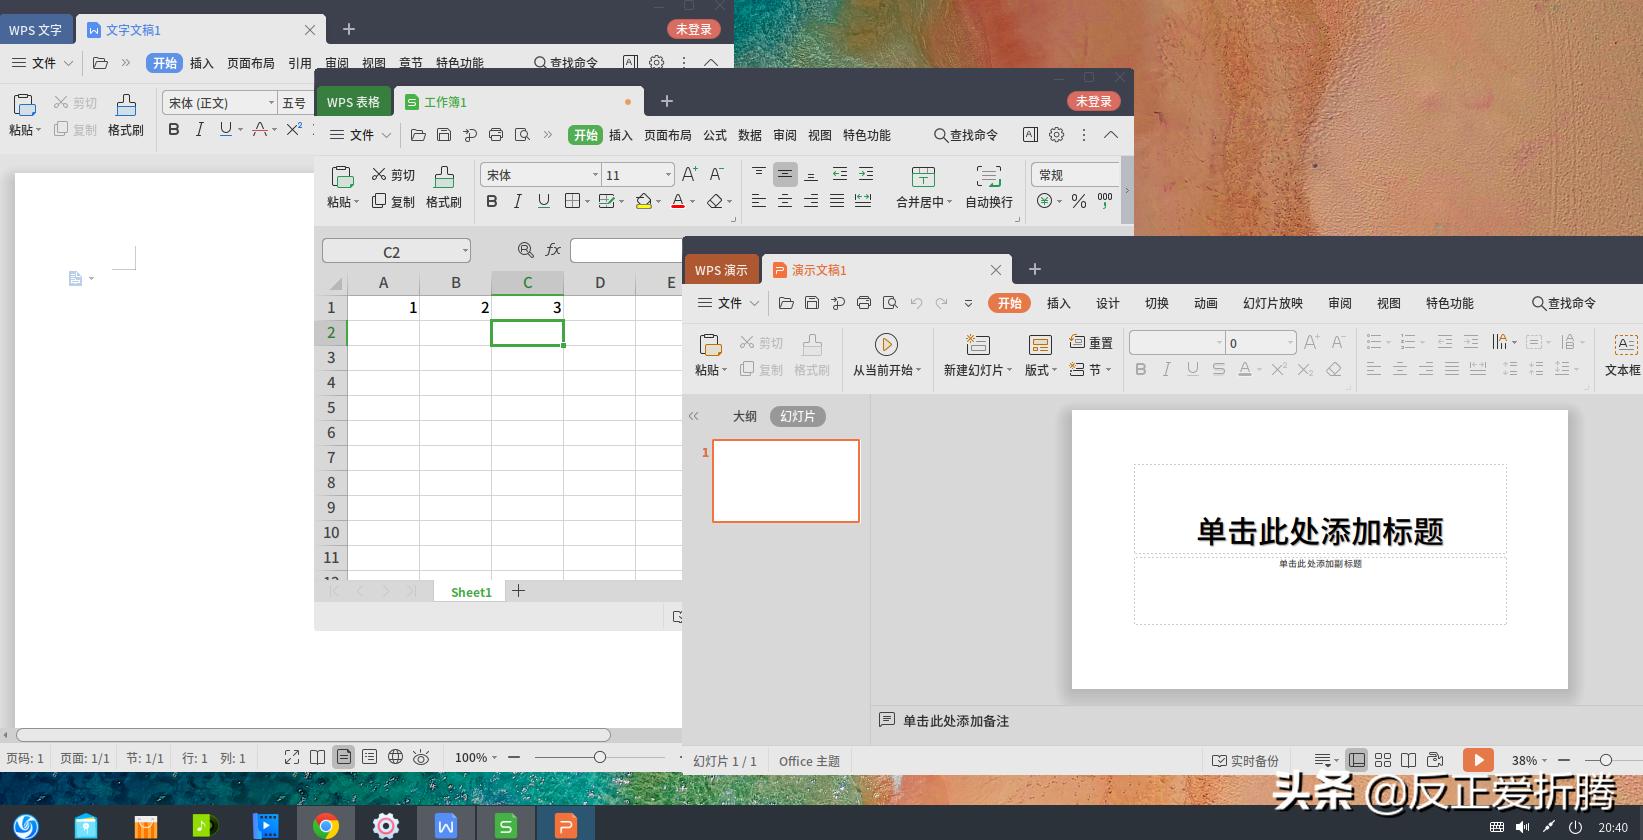Toggle reading view icon in Presentation status bar
1643x840 pixels.
(x=1408, y=760)
